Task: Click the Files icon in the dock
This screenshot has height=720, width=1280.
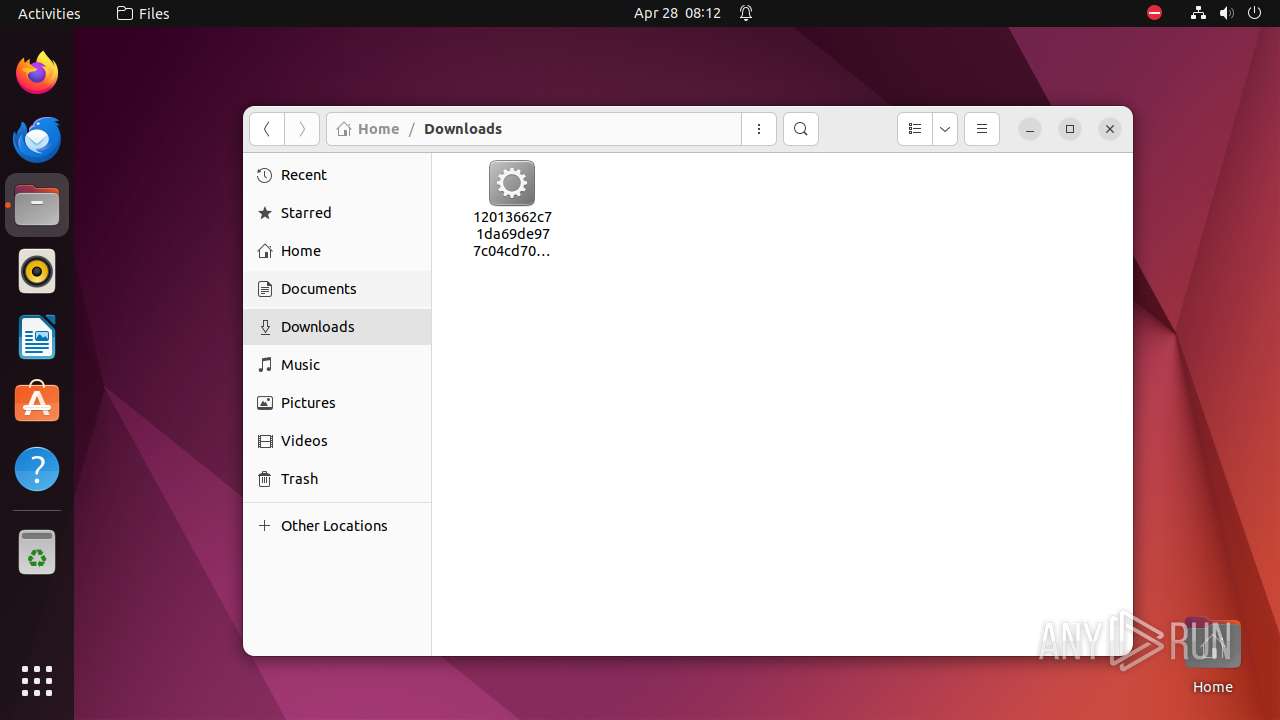Action: point(37,205)
